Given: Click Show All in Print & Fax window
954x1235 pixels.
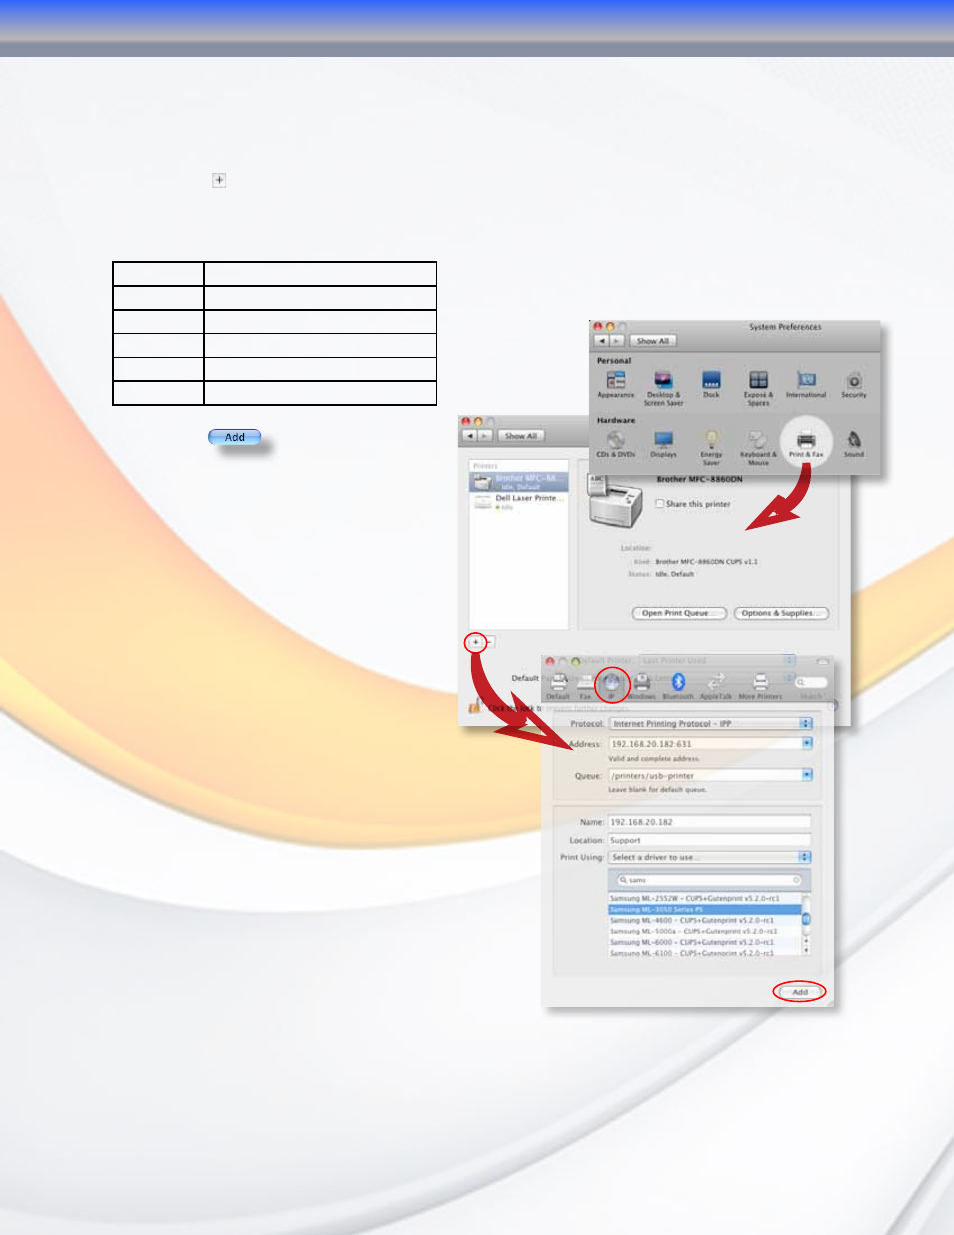Looking at the screenshot, I should [521, 436].
